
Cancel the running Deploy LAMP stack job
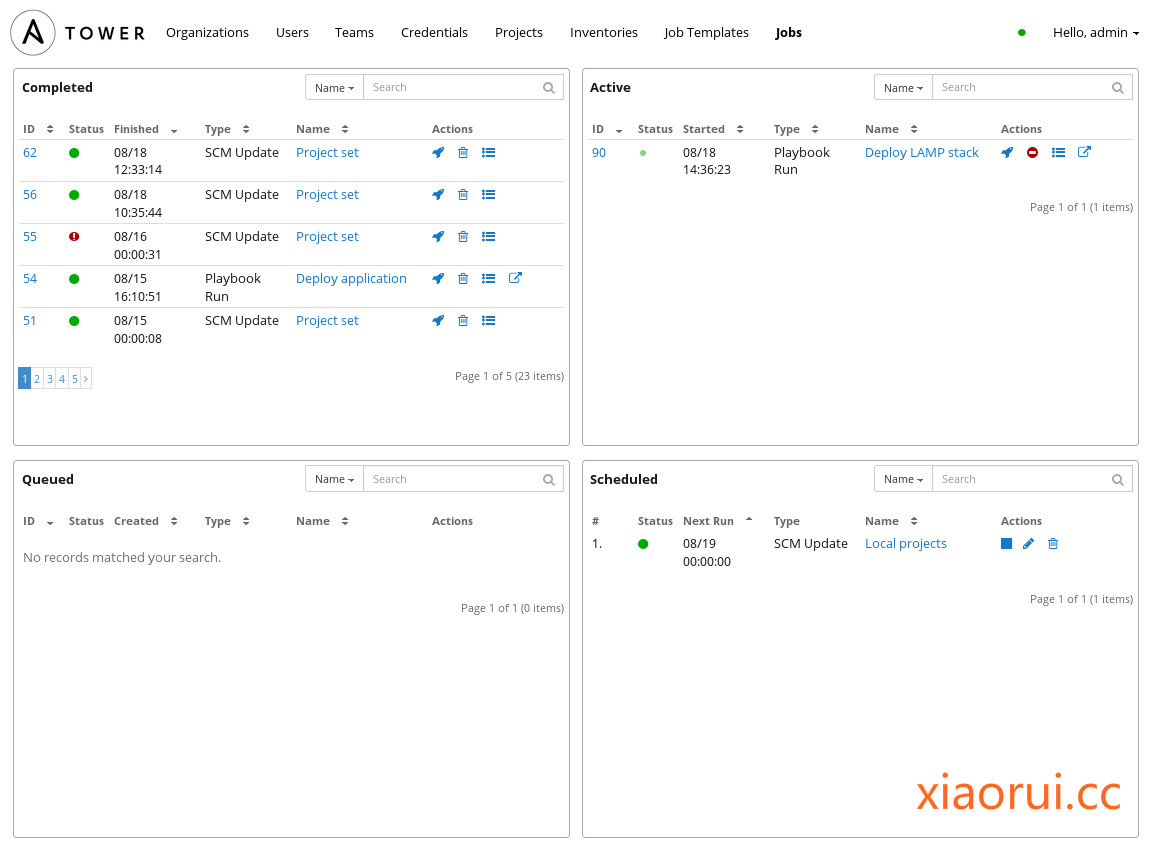tap(1032, 153)
